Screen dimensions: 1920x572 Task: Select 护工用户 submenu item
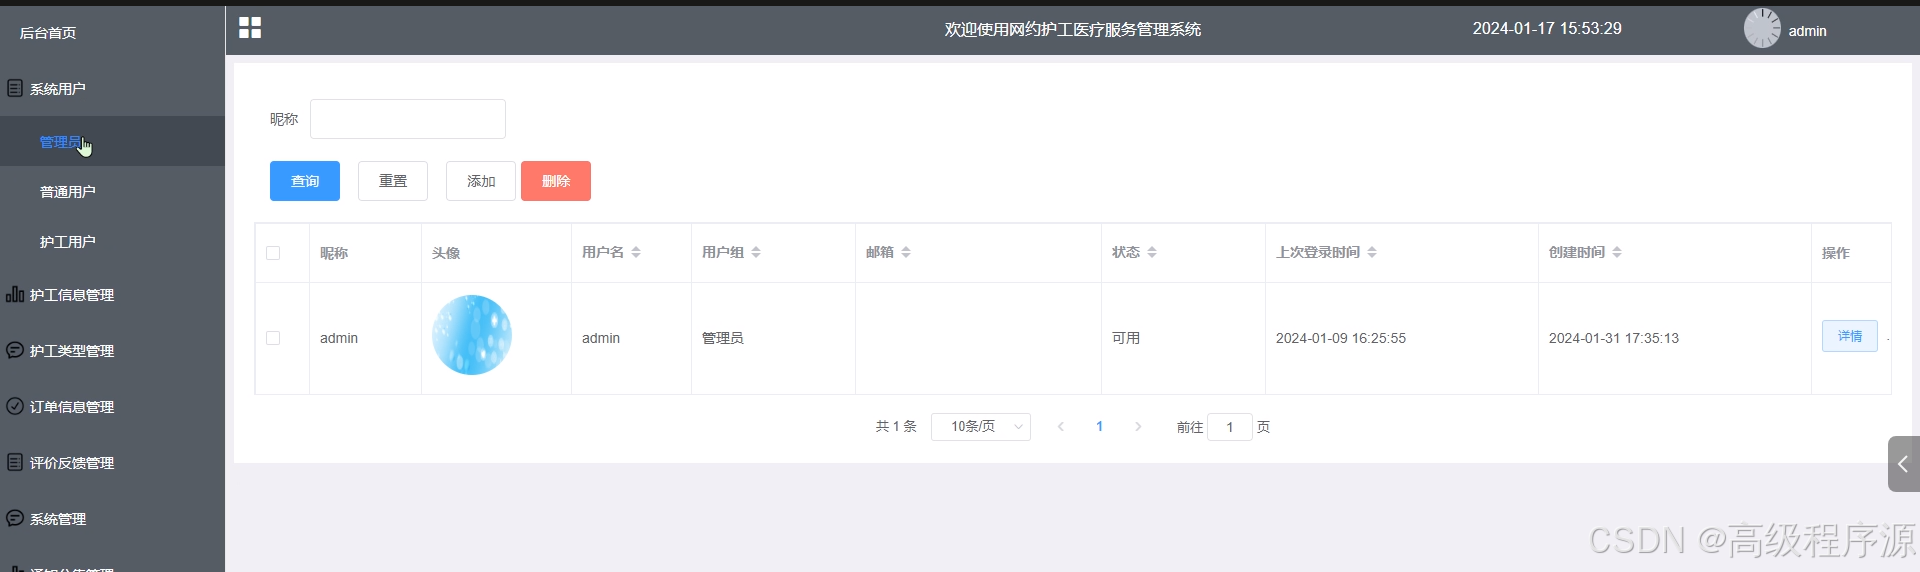[x=112, y=241]
